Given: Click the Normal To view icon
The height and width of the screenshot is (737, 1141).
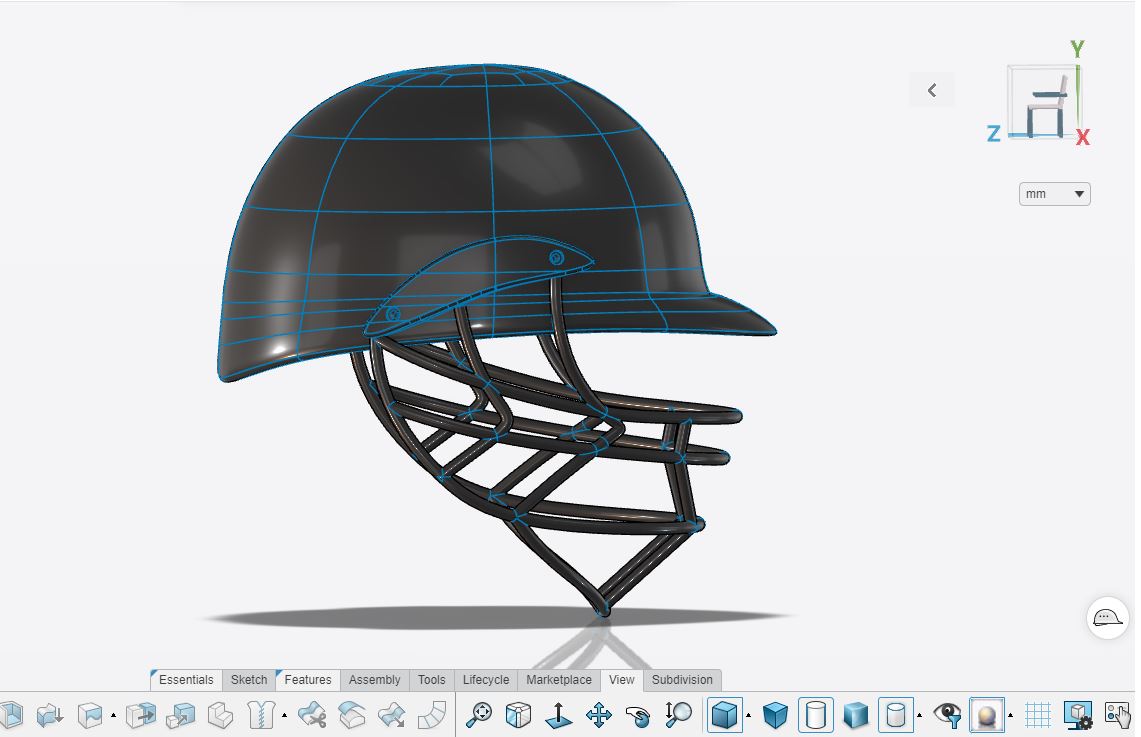Looking at the screenshot, I should [558, 714].
